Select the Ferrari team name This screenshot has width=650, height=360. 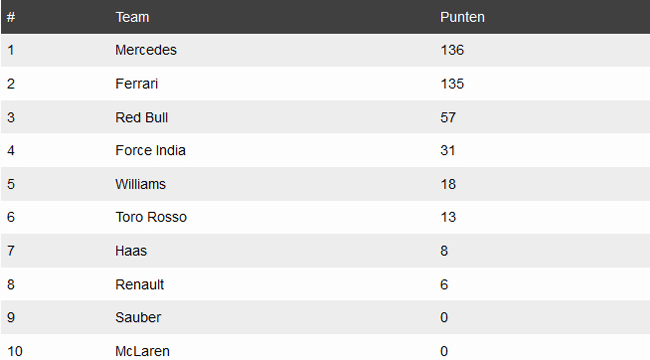[x=136, y=84]
